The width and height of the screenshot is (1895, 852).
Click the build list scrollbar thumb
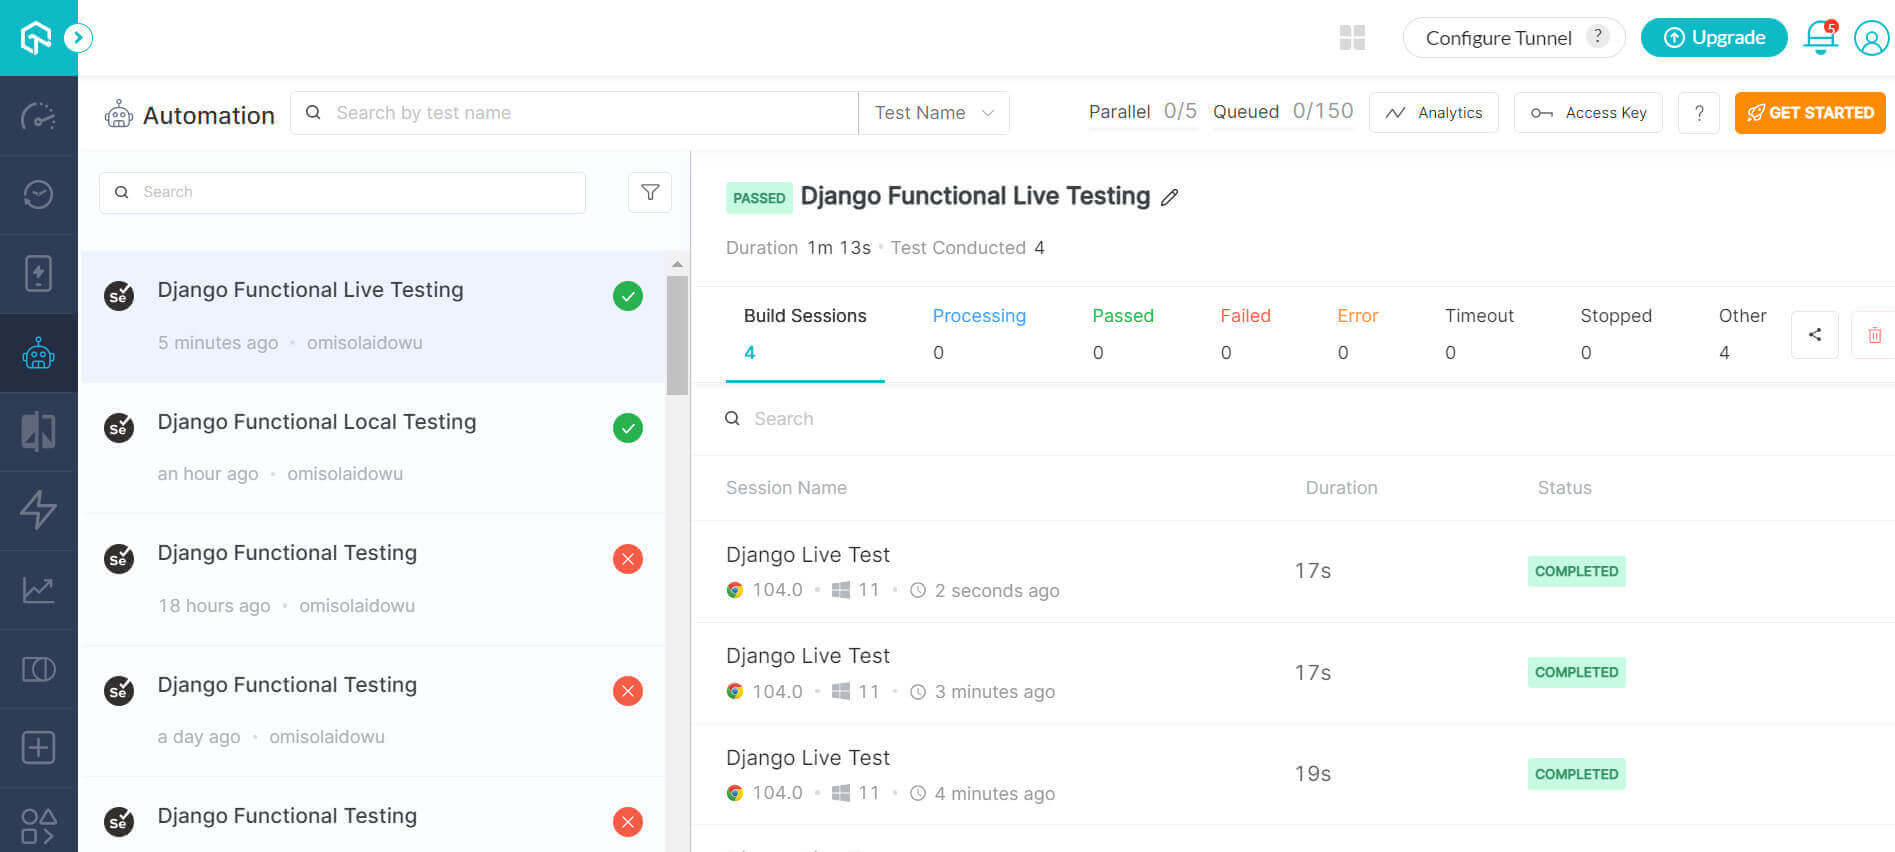(677, 335)
